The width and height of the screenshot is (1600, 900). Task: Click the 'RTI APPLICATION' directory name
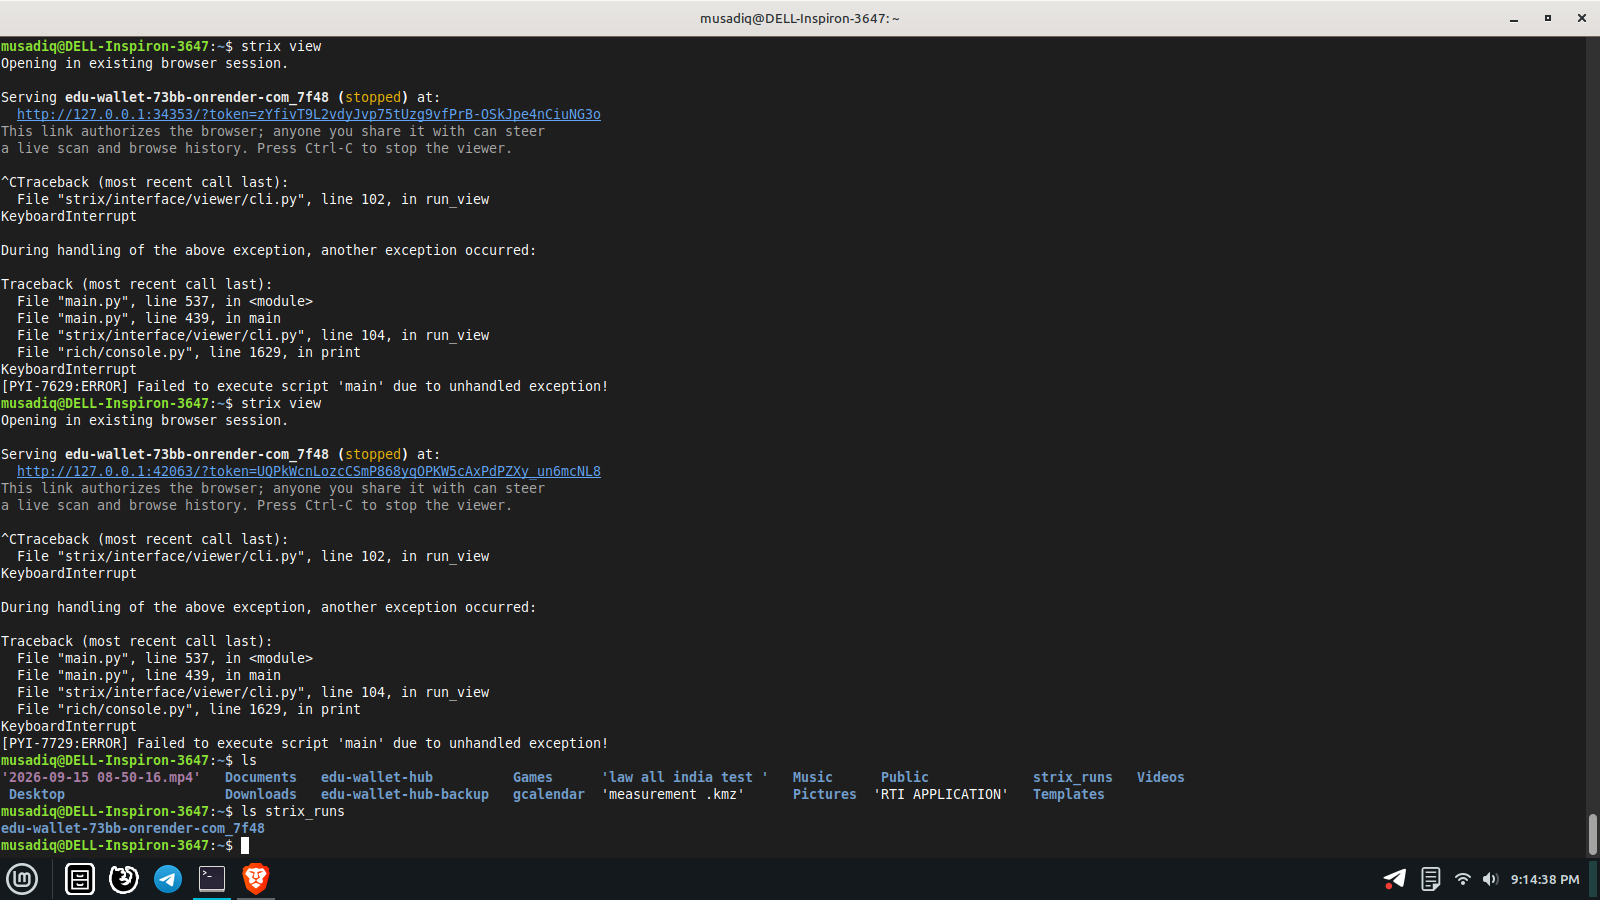pyautogui.click(x=941, y=794)
